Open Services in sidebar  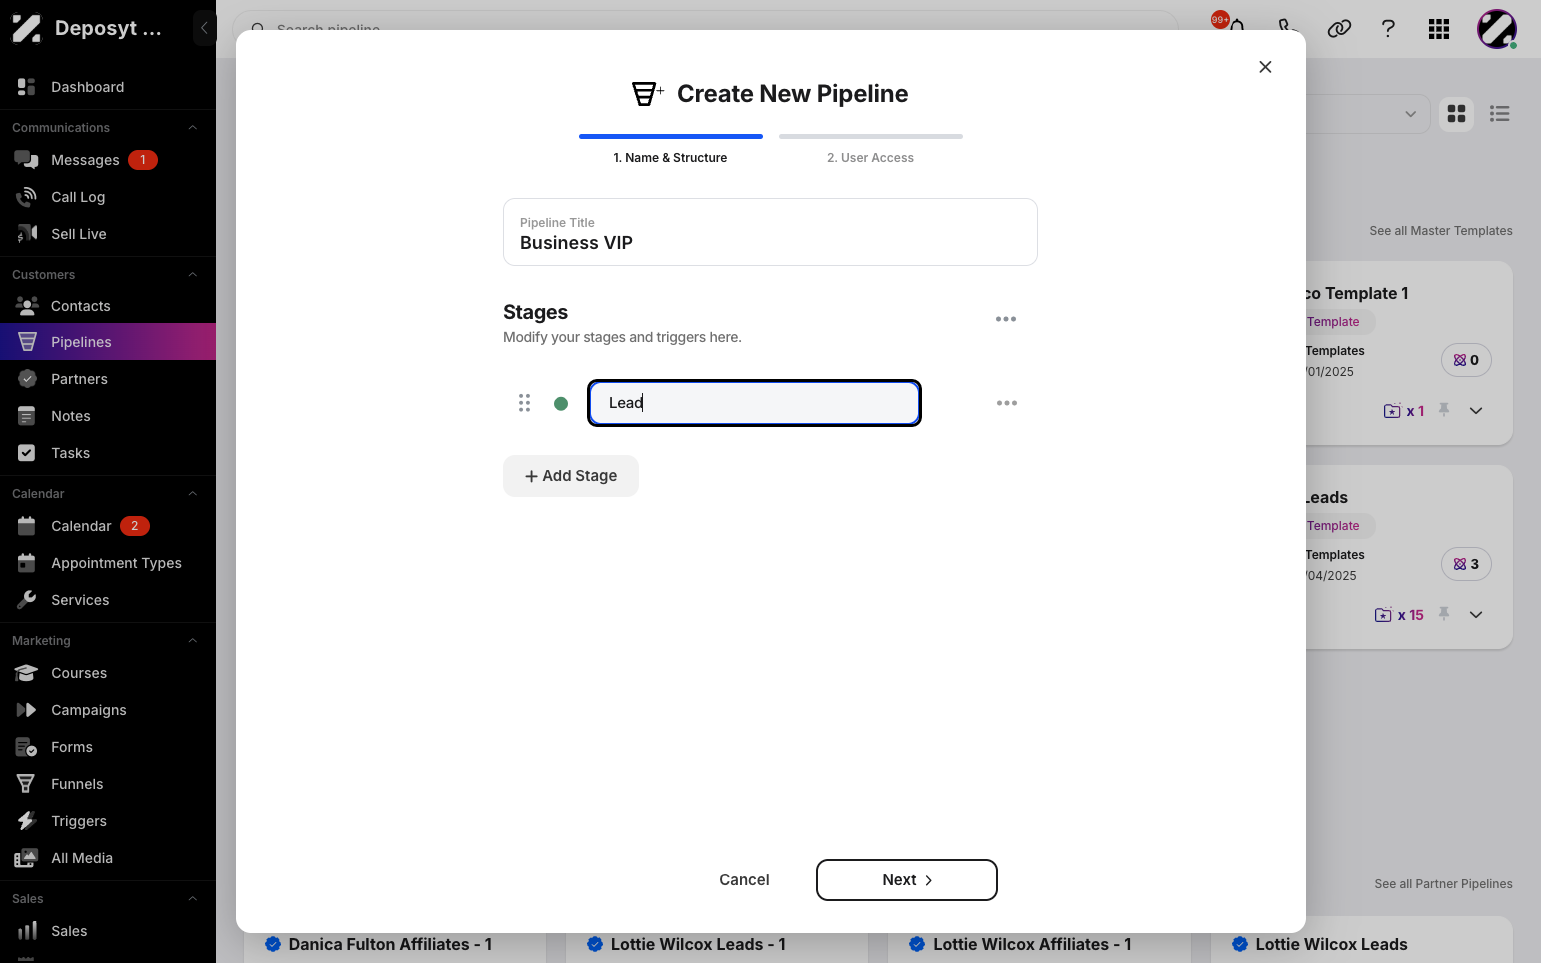108,600
